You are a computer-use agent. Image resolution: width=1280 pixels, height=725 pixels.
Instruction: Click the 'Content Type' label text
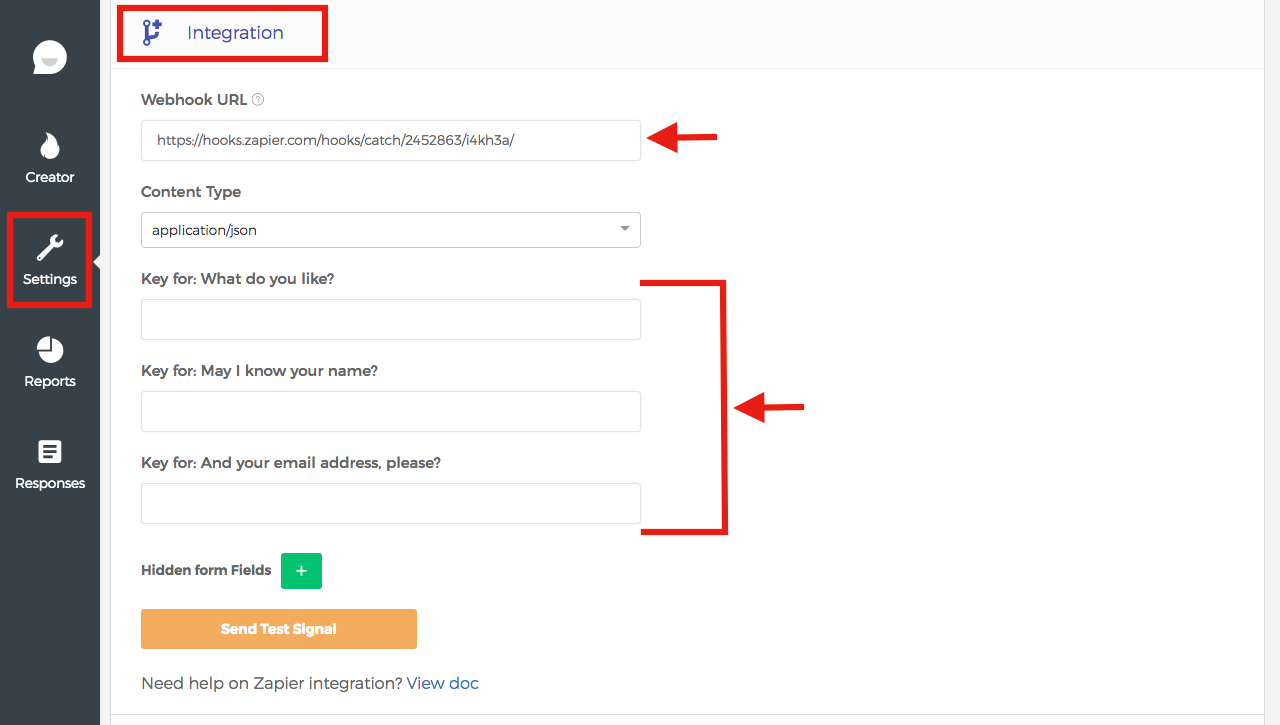click(191, 192)
